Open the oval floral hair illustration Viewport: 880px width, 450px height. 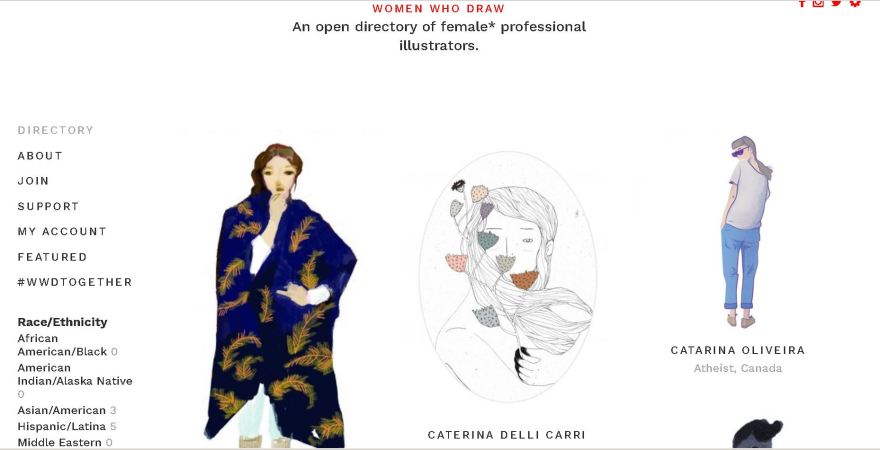click(507, 276)
